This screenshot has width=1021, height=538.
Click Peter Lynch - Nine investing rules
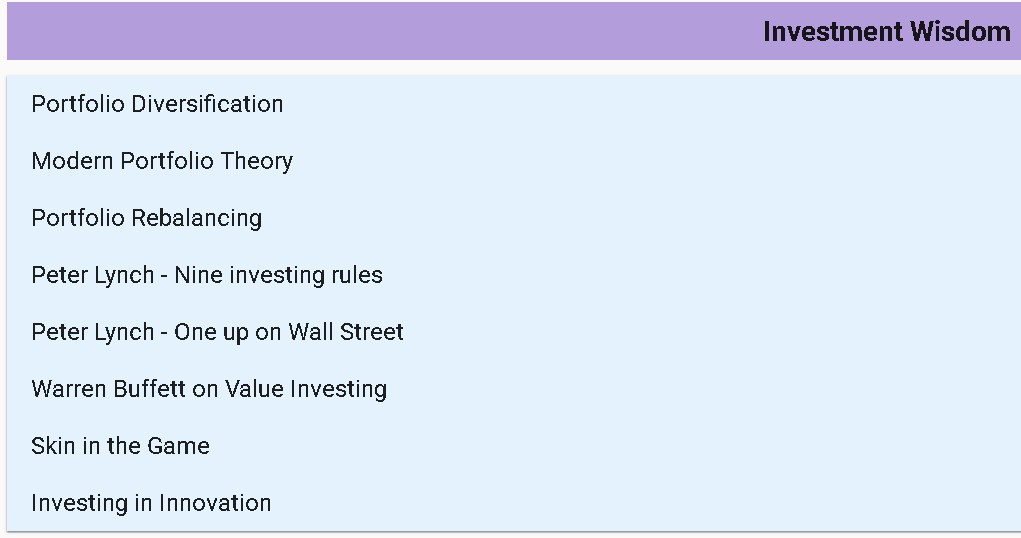[207, 275]
